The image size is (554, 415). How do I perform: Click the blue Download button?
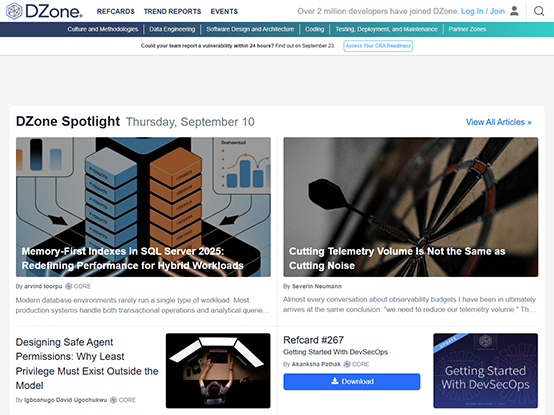pos(352,381)
